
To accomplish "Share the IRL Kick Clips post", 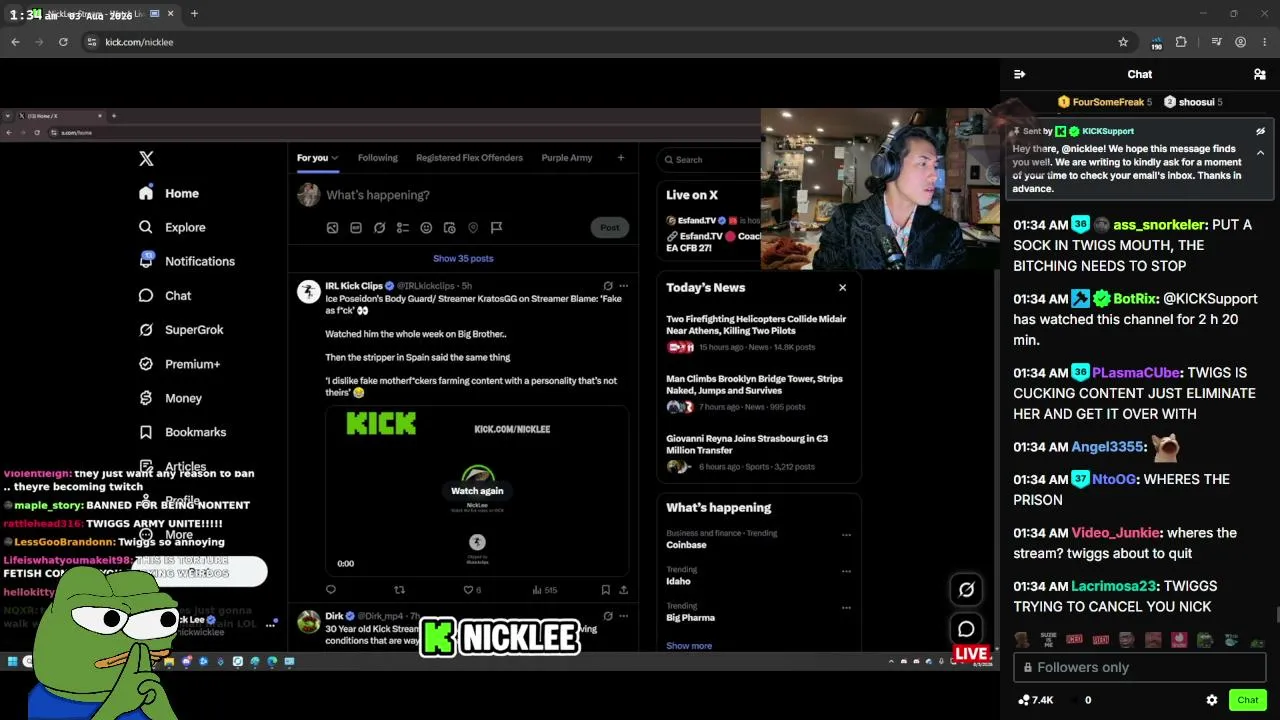I will [x=623, y=590].
